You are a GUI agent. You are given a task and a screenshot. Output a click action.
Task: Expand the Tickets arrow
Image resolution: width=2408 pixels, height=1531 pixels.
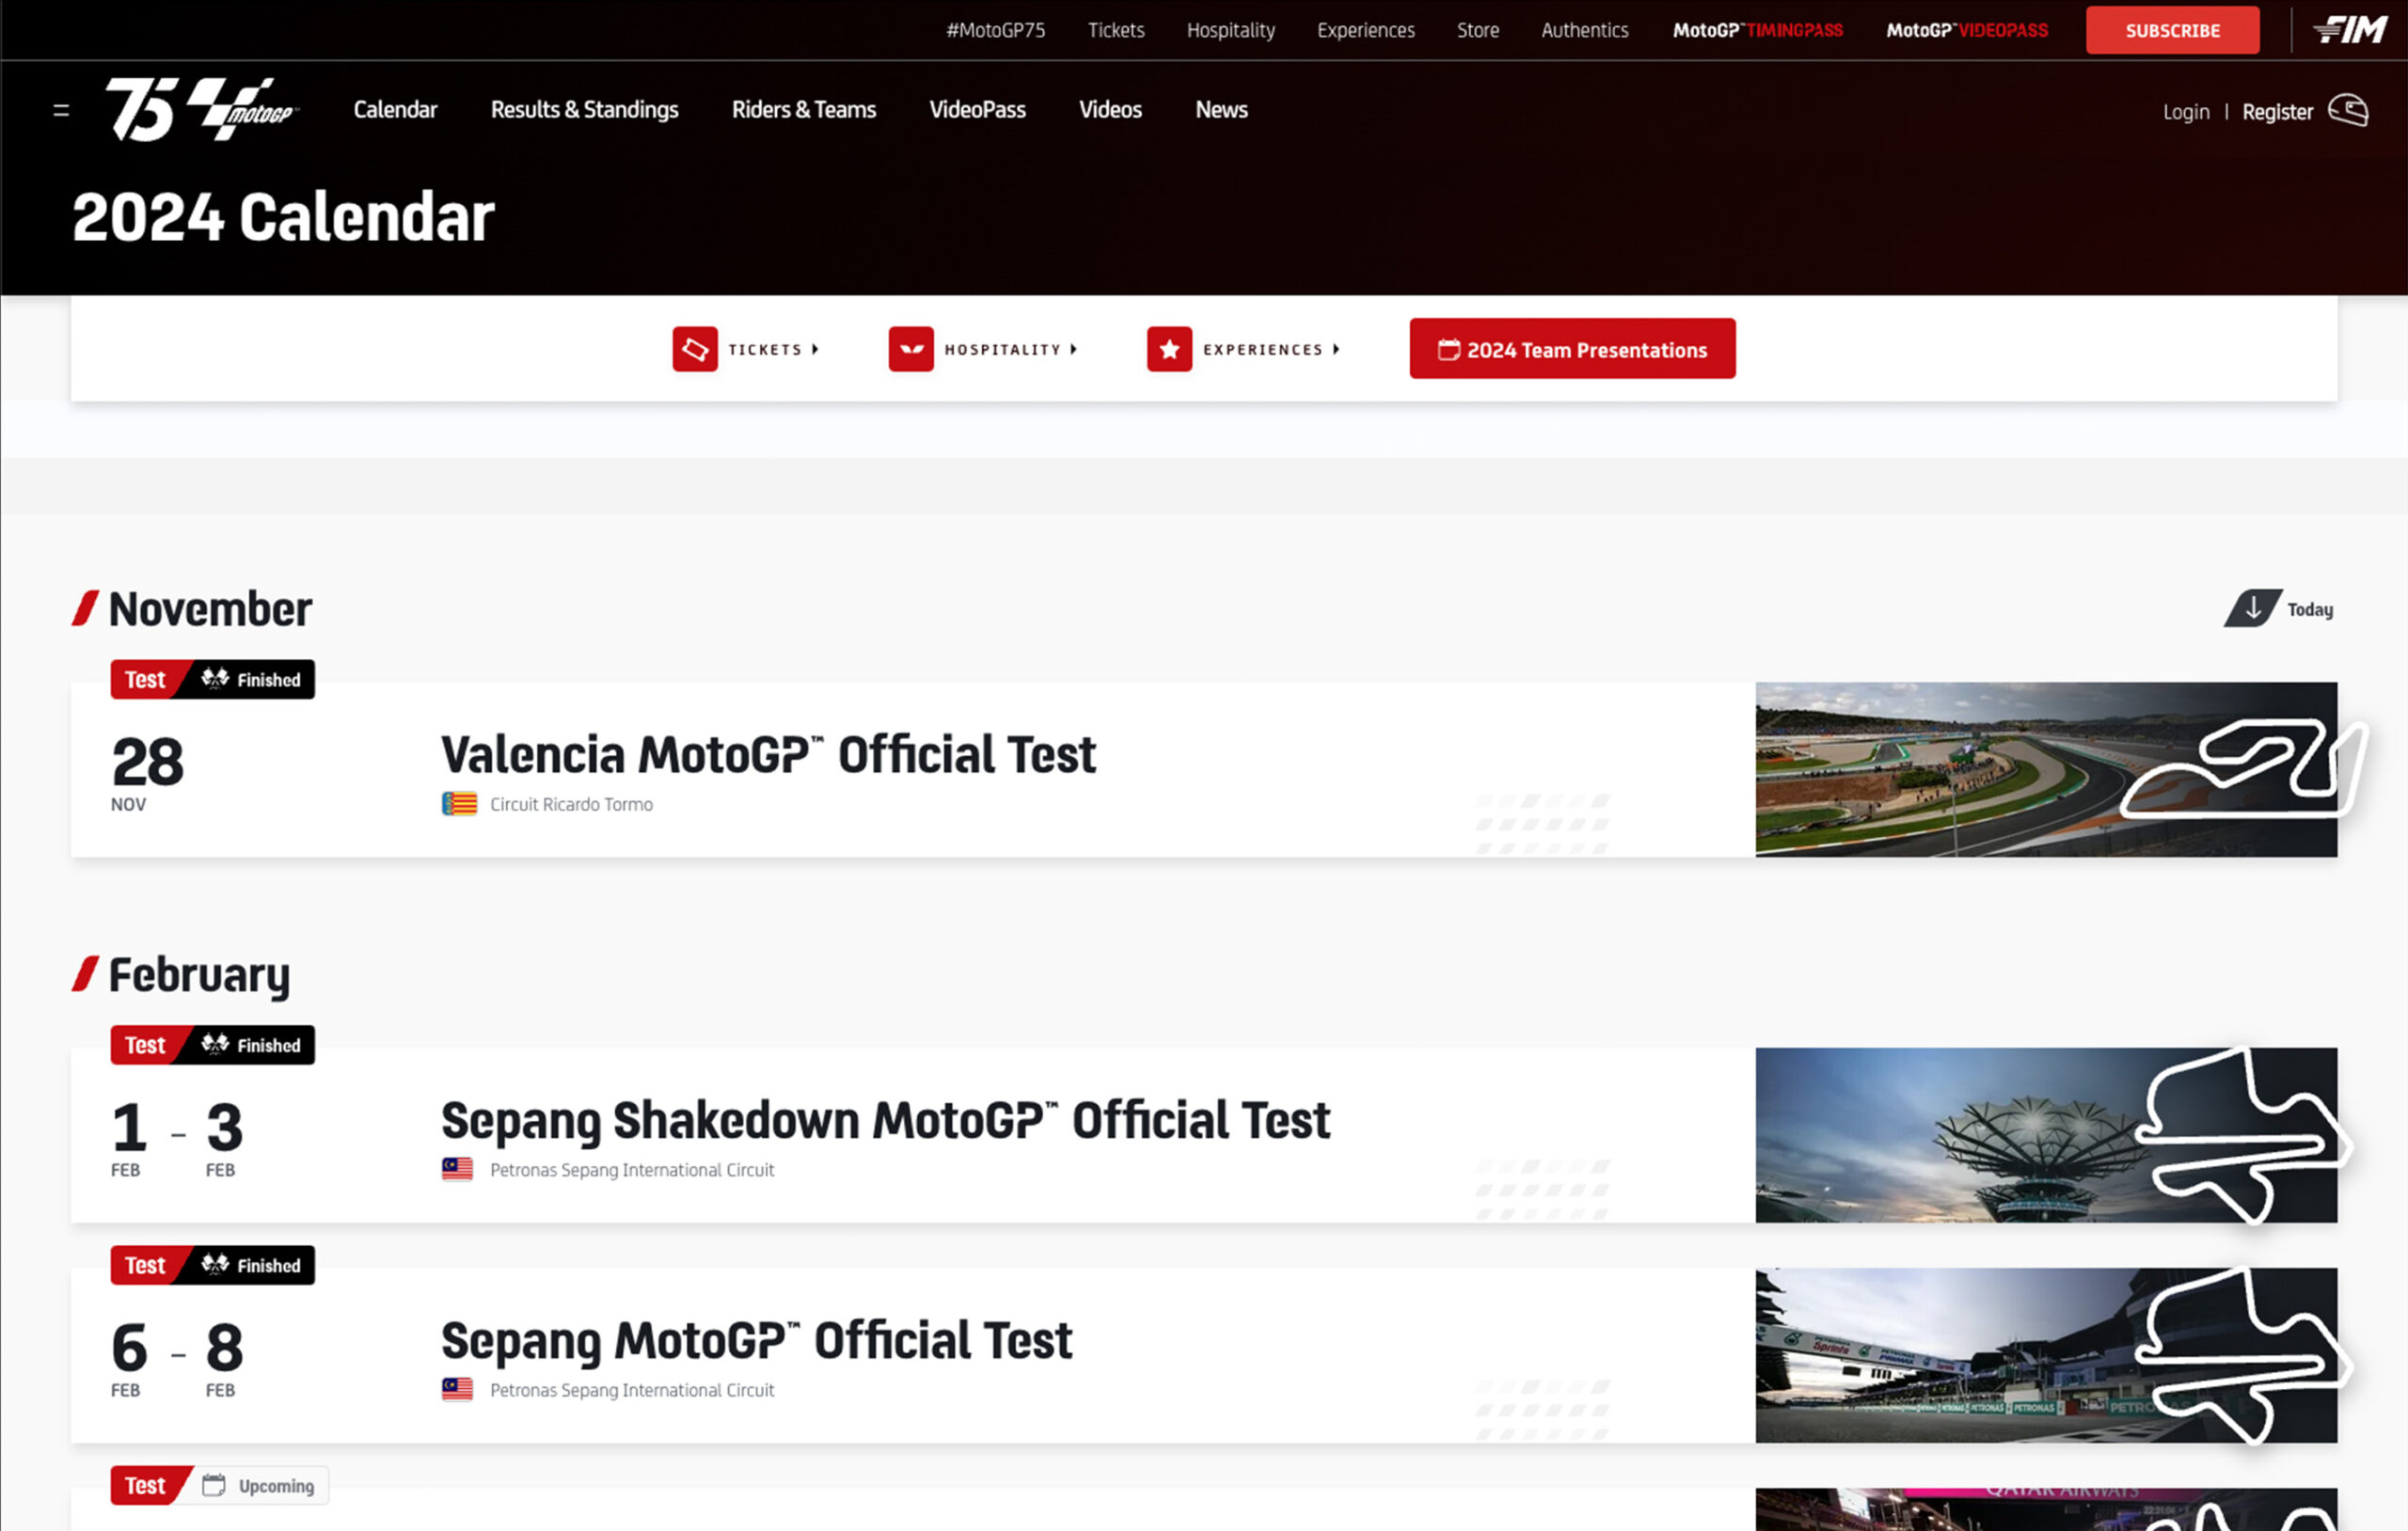816,349
